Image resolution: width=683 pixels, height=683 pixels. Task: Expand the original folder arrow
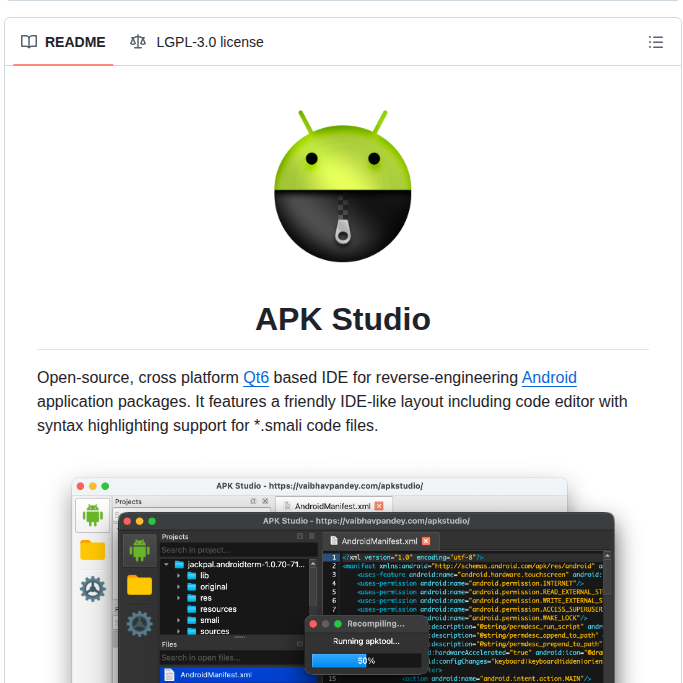(178, 587)
